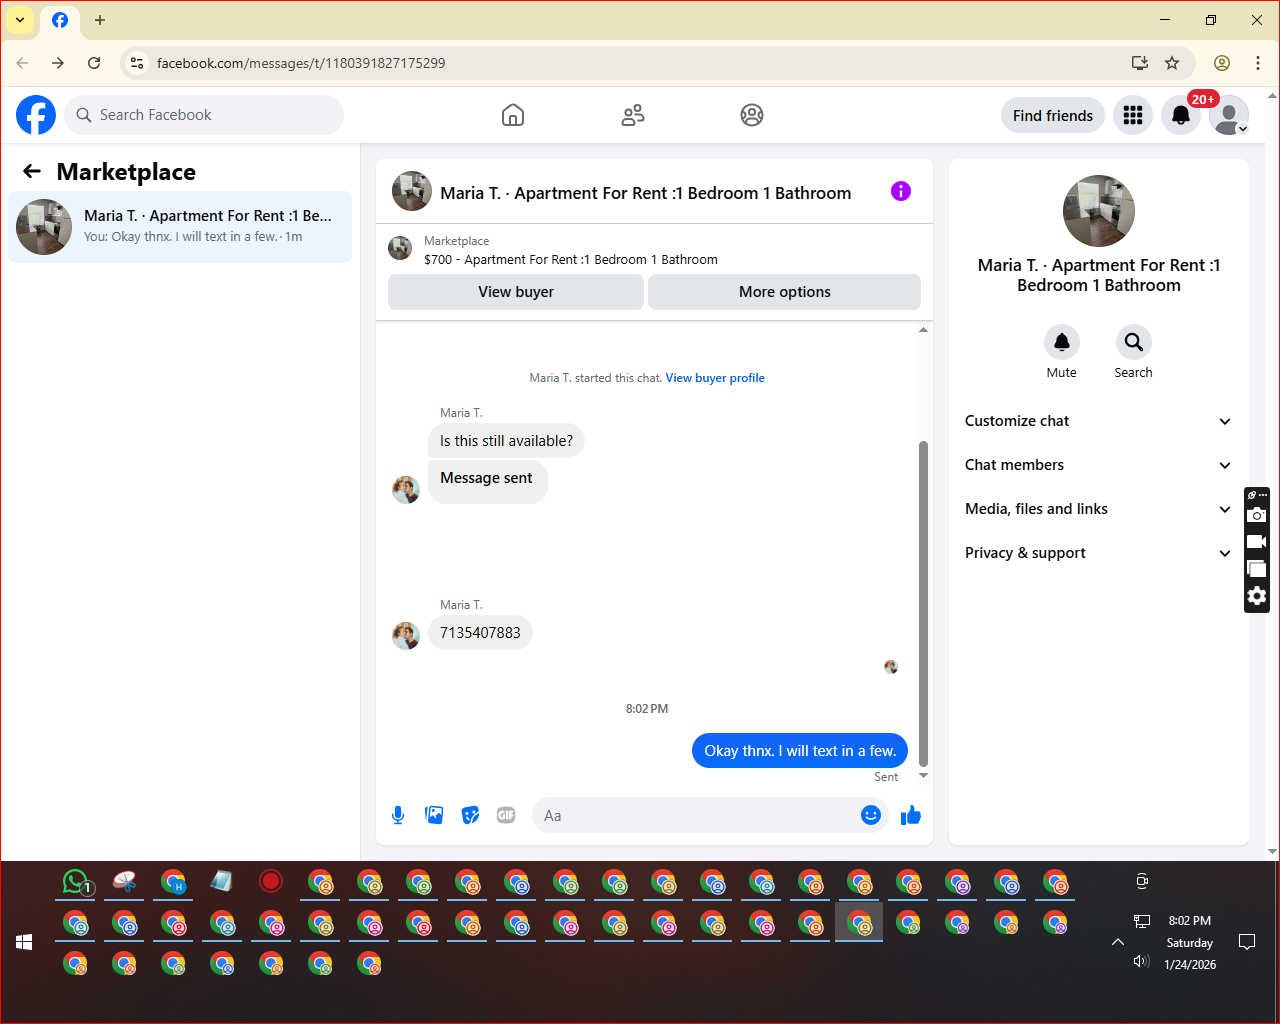The image size is (1280, 1024).
Task: Open the Chrome profile icon
Action: click(x=1222, y=63)
